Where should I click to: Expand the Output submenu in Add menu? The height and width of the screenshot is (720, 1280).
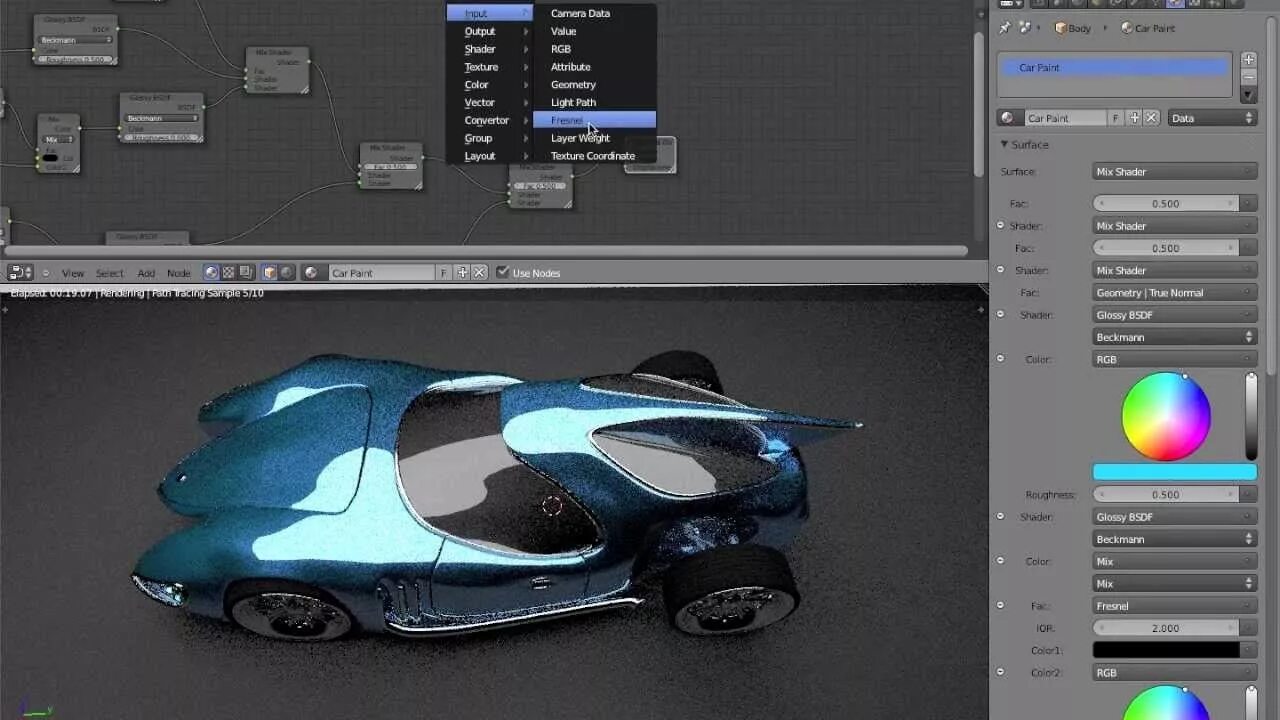(x=490, y=31)
